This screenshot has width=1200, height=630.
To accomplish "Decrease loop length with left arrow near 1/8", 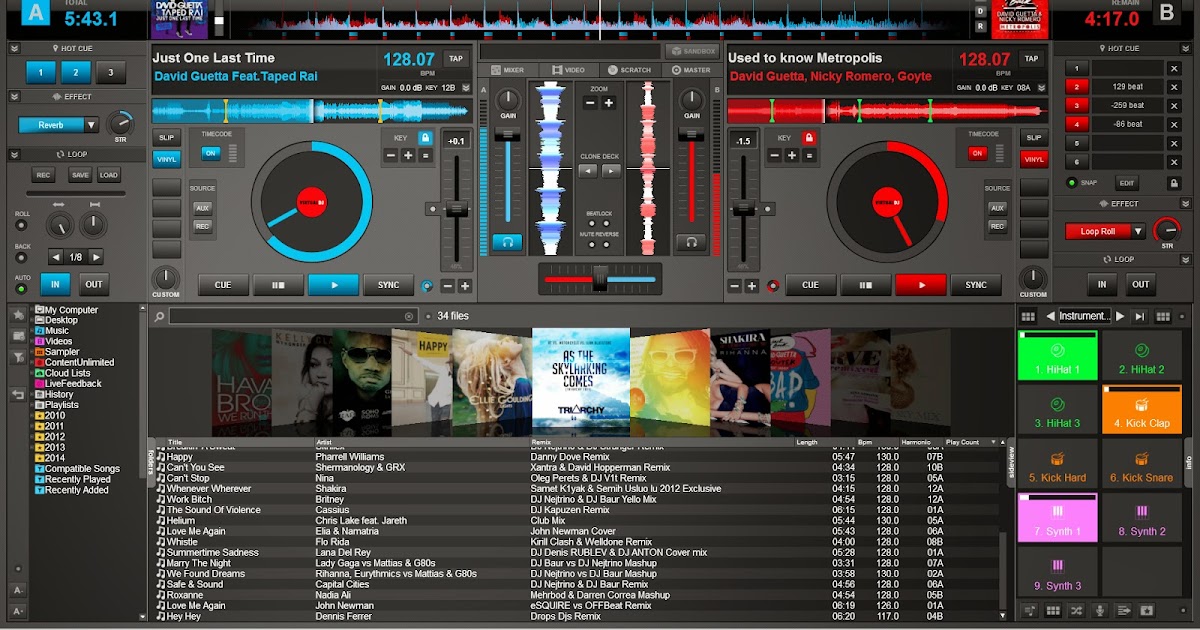I will tap(56, 257).
